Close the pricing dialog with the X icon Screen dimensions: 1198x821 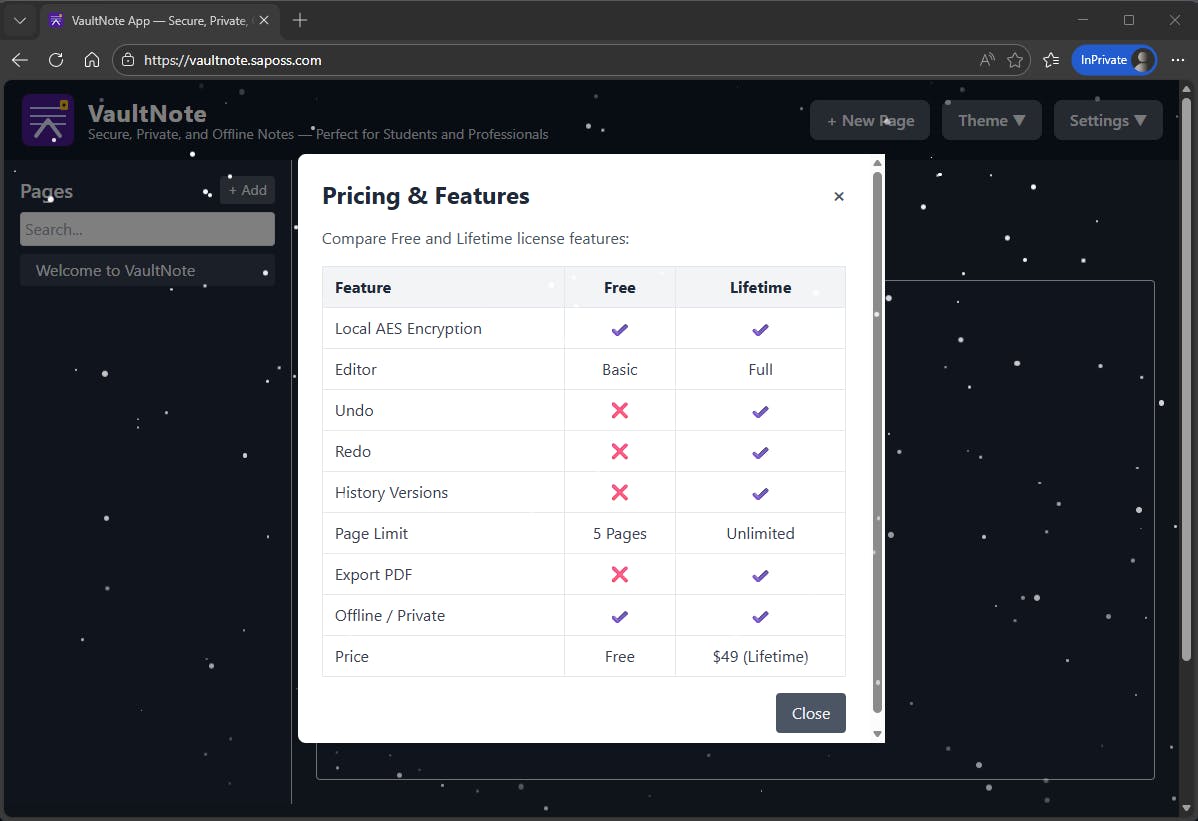pos(839,197)
